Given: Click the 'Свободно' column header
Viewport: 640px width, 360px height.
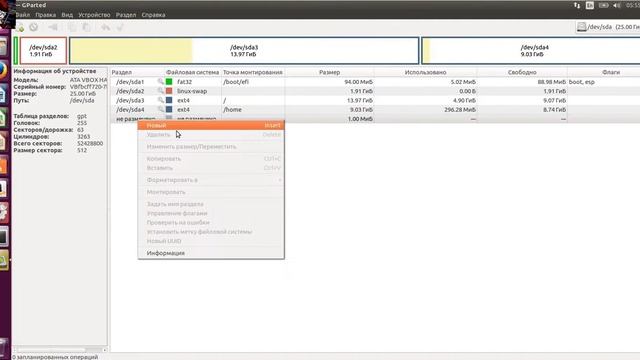Looking at the screenshot, I should tap(522, 72).
